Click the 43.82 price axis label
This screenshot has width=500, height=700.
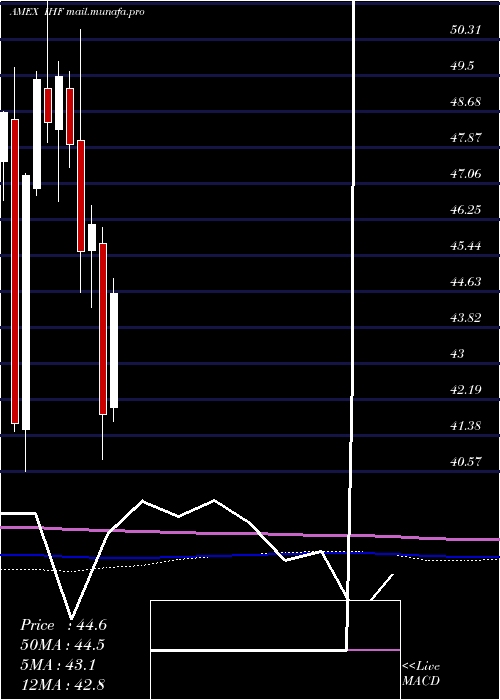point(466,318)
